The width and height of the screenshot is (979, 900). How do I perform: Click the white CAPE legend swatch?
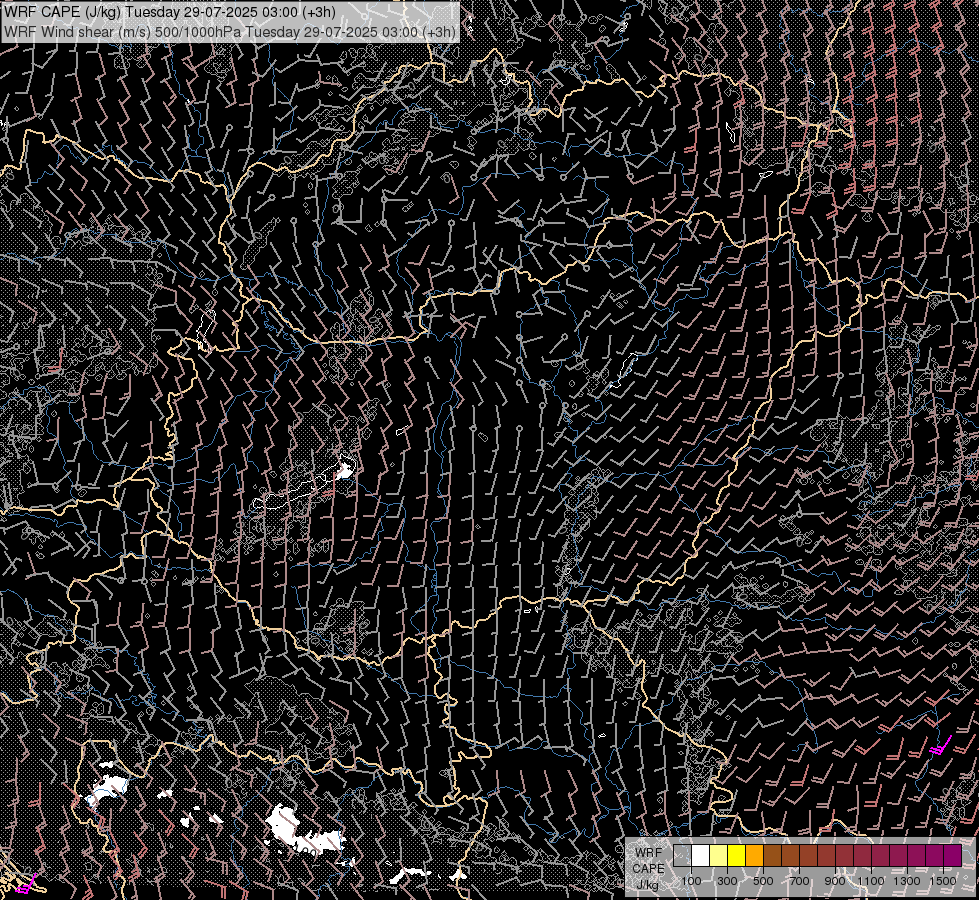(701, 856)
